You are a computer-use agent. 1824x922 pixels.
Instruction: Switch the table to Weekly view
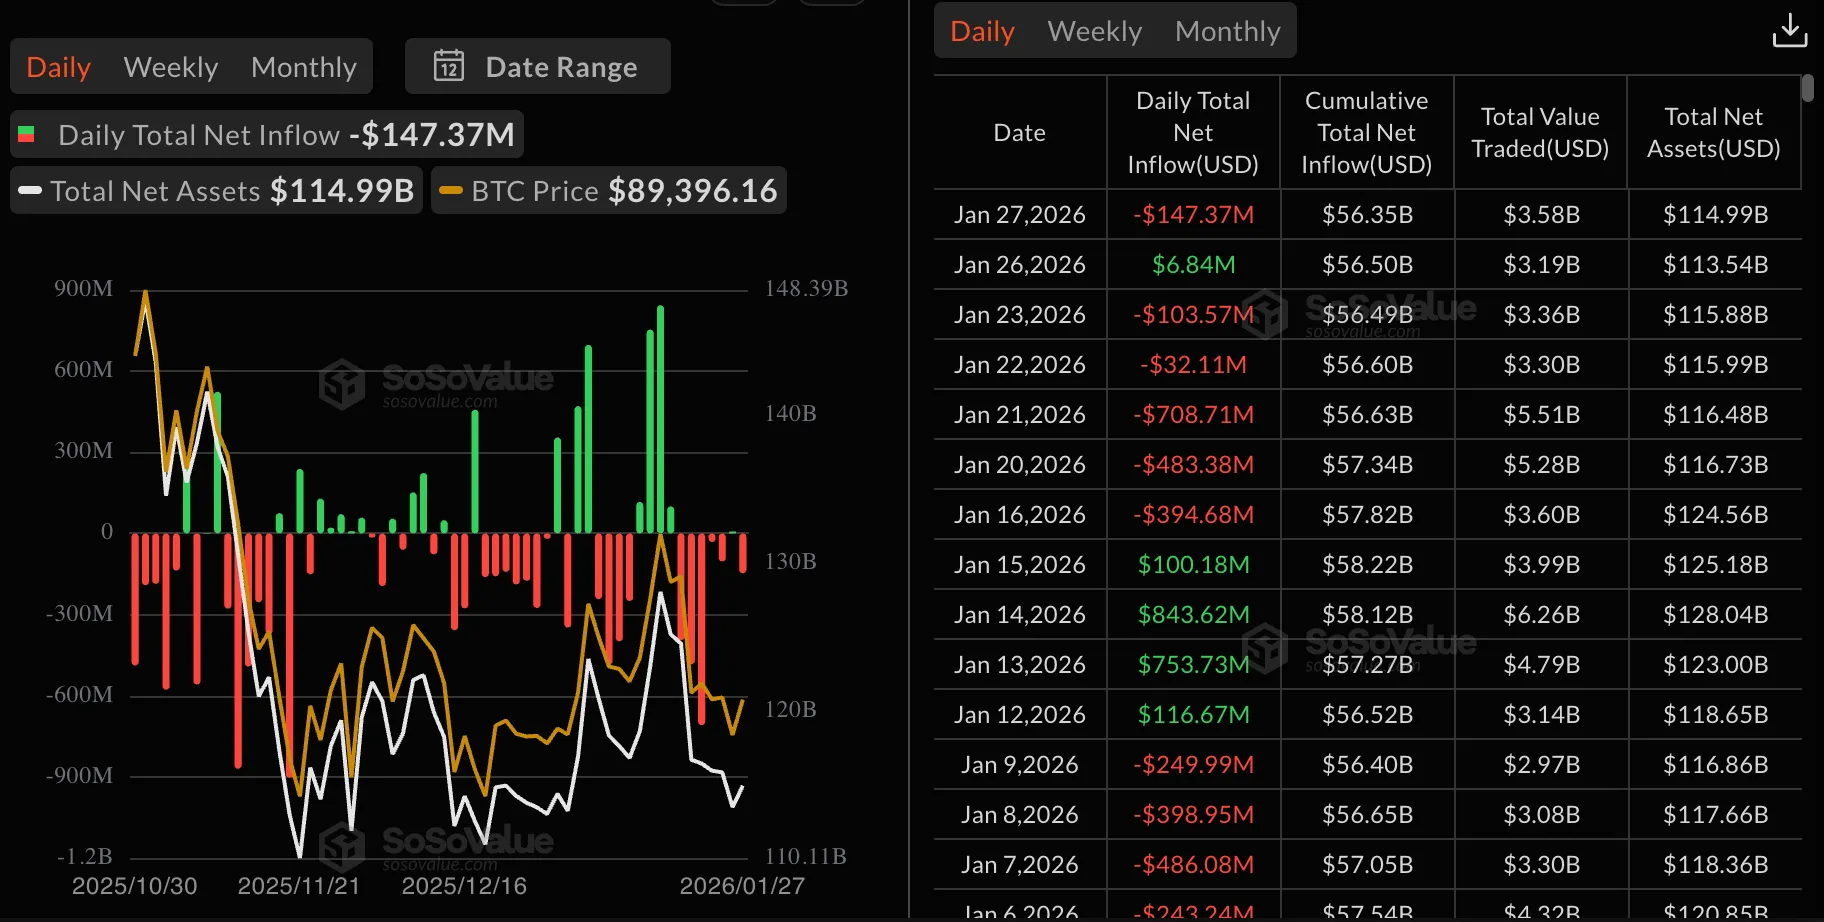pos(1094,31)
